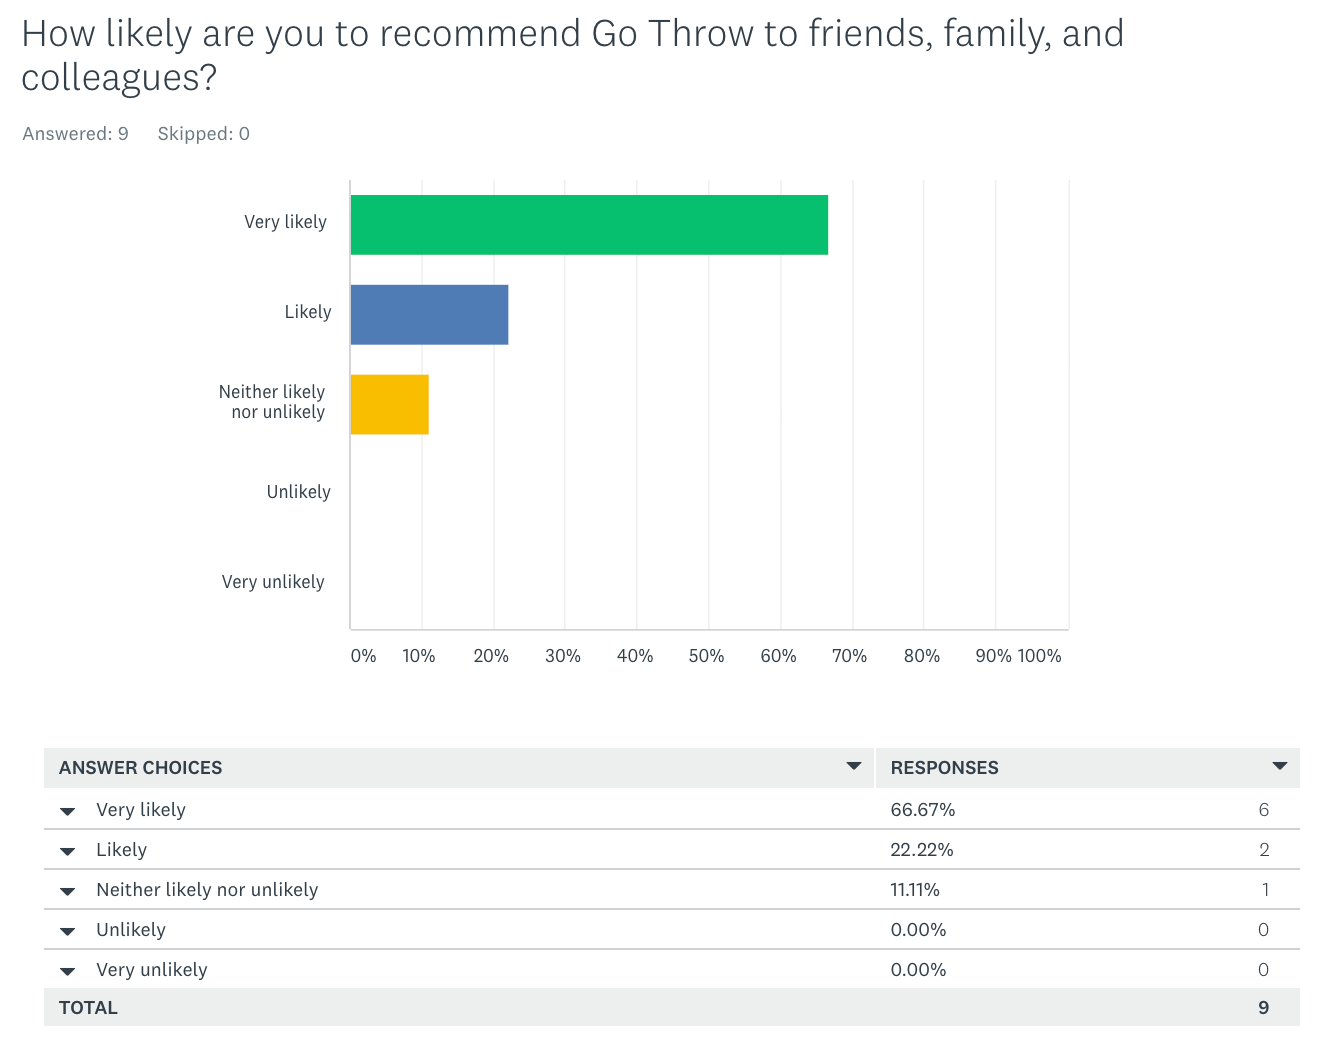This screenshot has width=1342, height=1040.
Task: Click the Skipped: 0 count
Action: [204, 134]
